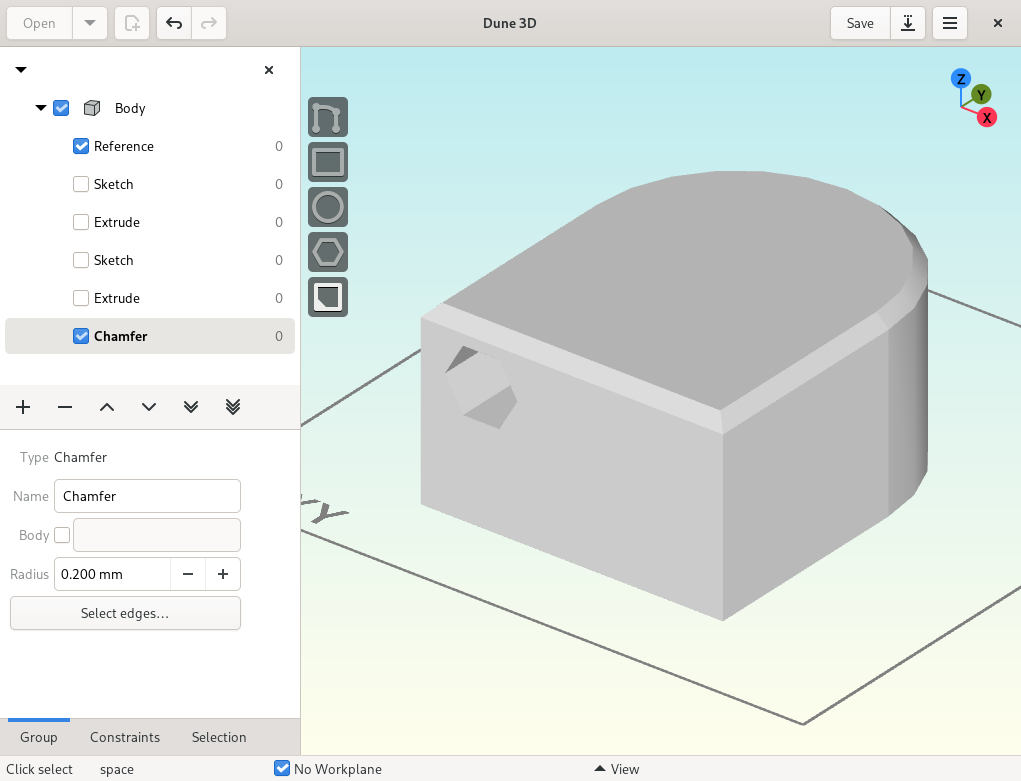1021x781 pixels.
Task: Click the Save As download icon
Action: point(908,23)
